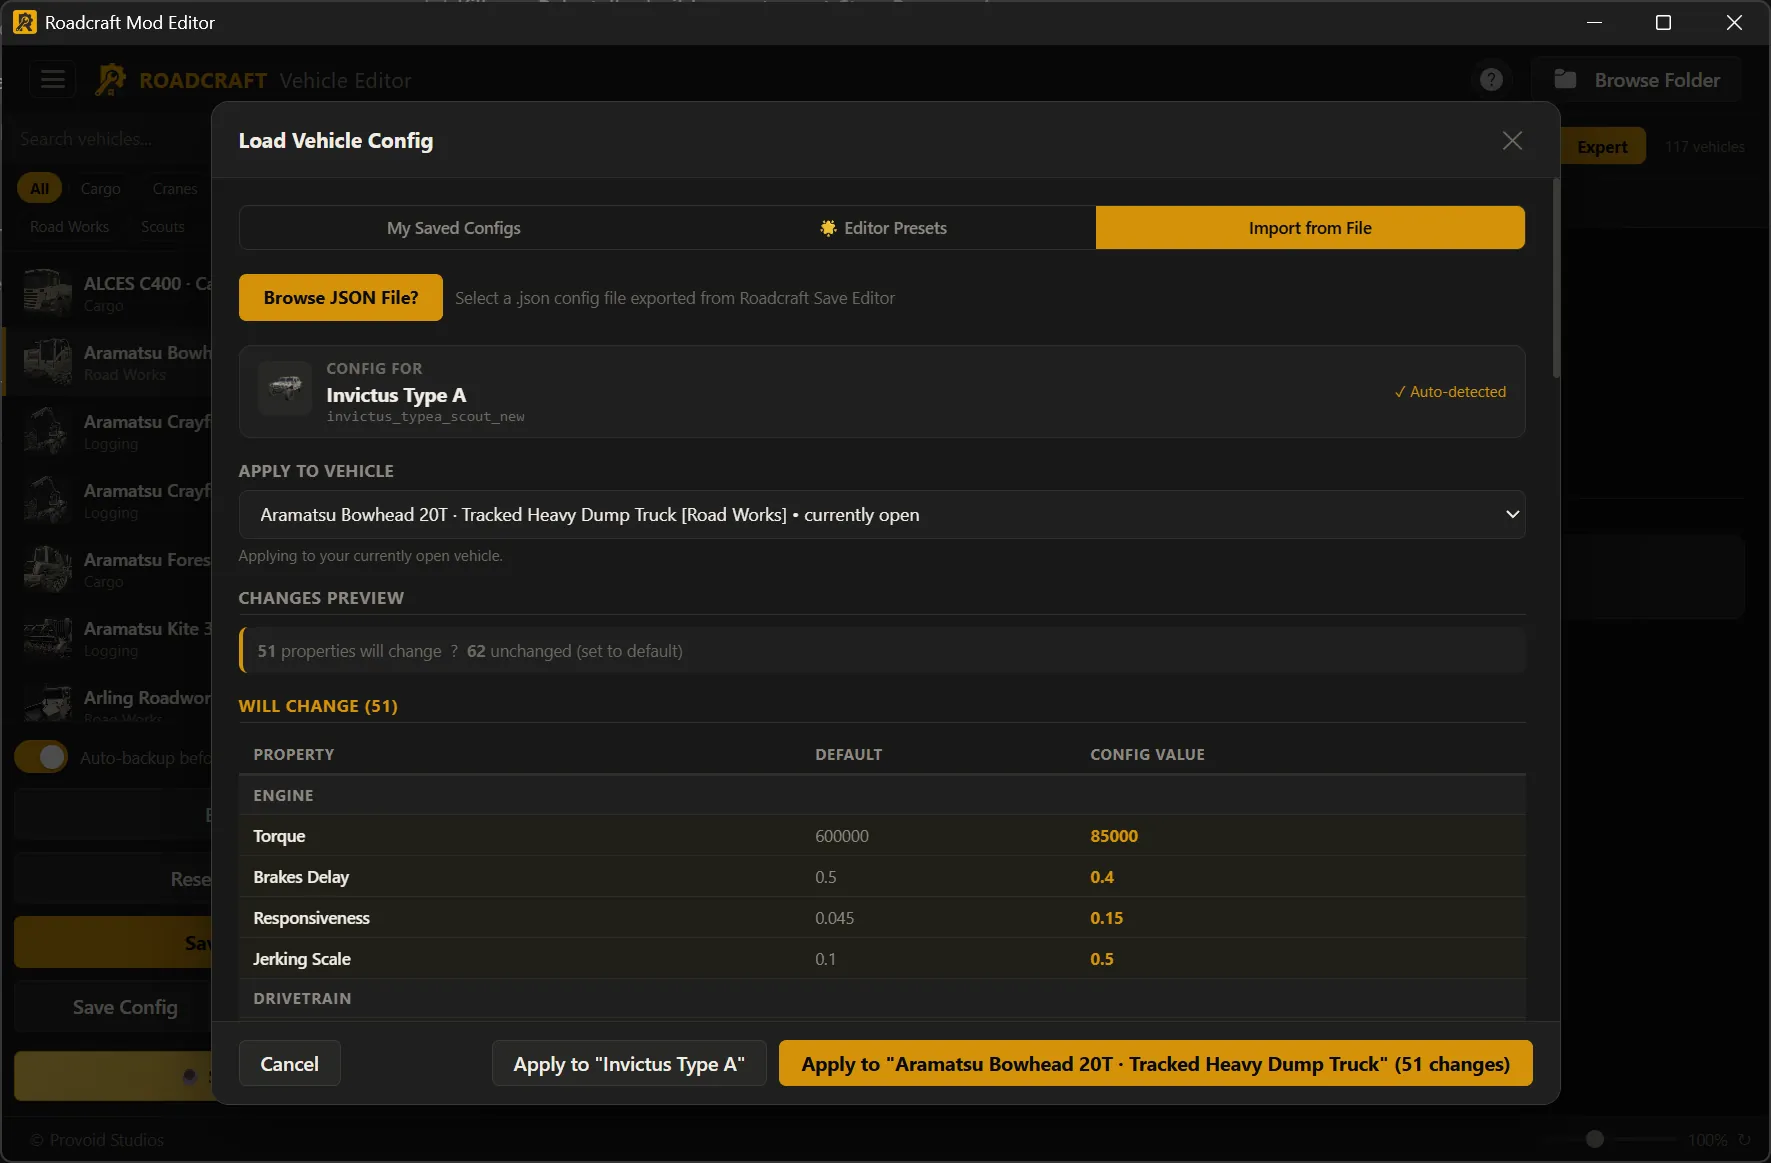Select the Aramatsu Kite vehicle thumbnail
Screen dimensions: 1771x1163
[x=48, y=637]
